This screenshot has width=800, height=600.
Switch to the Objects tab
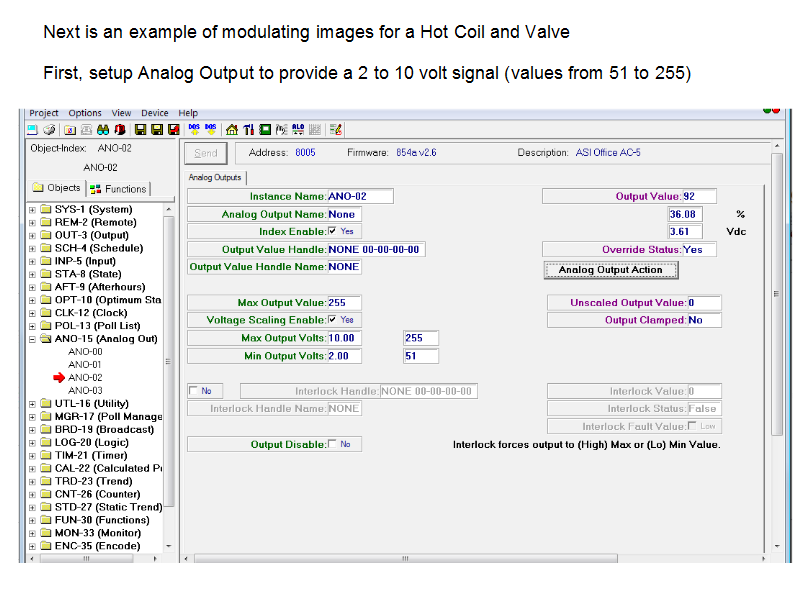[57, 188]
